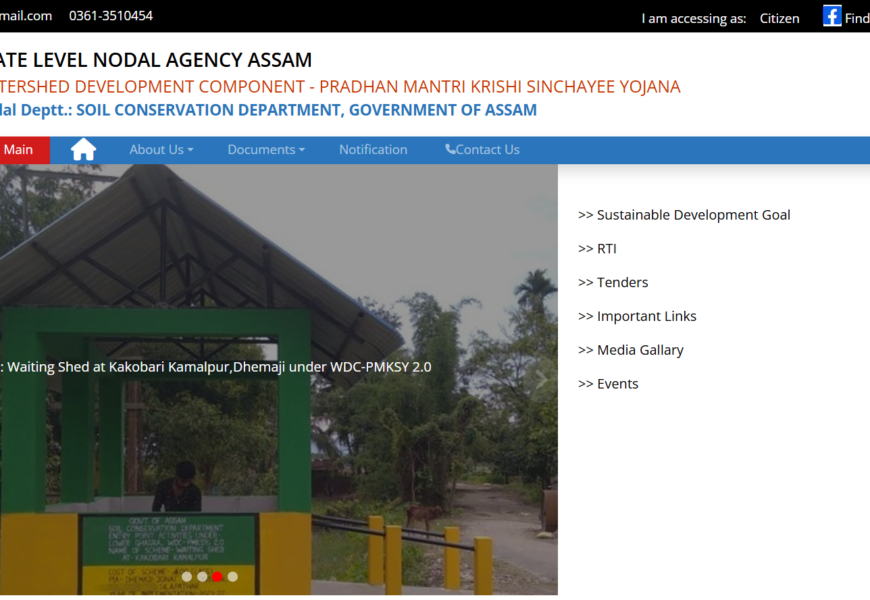Click the Waiting Shed slideshow image
Screen dimensions: 870x600
click(x=278, y=450)
